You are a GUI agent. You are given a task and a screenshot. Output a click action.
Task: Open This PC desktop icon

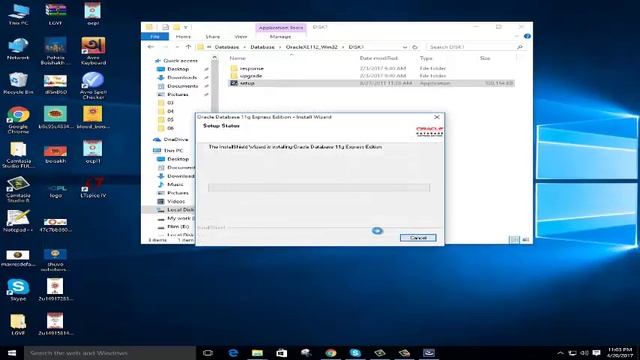[18, 14]
